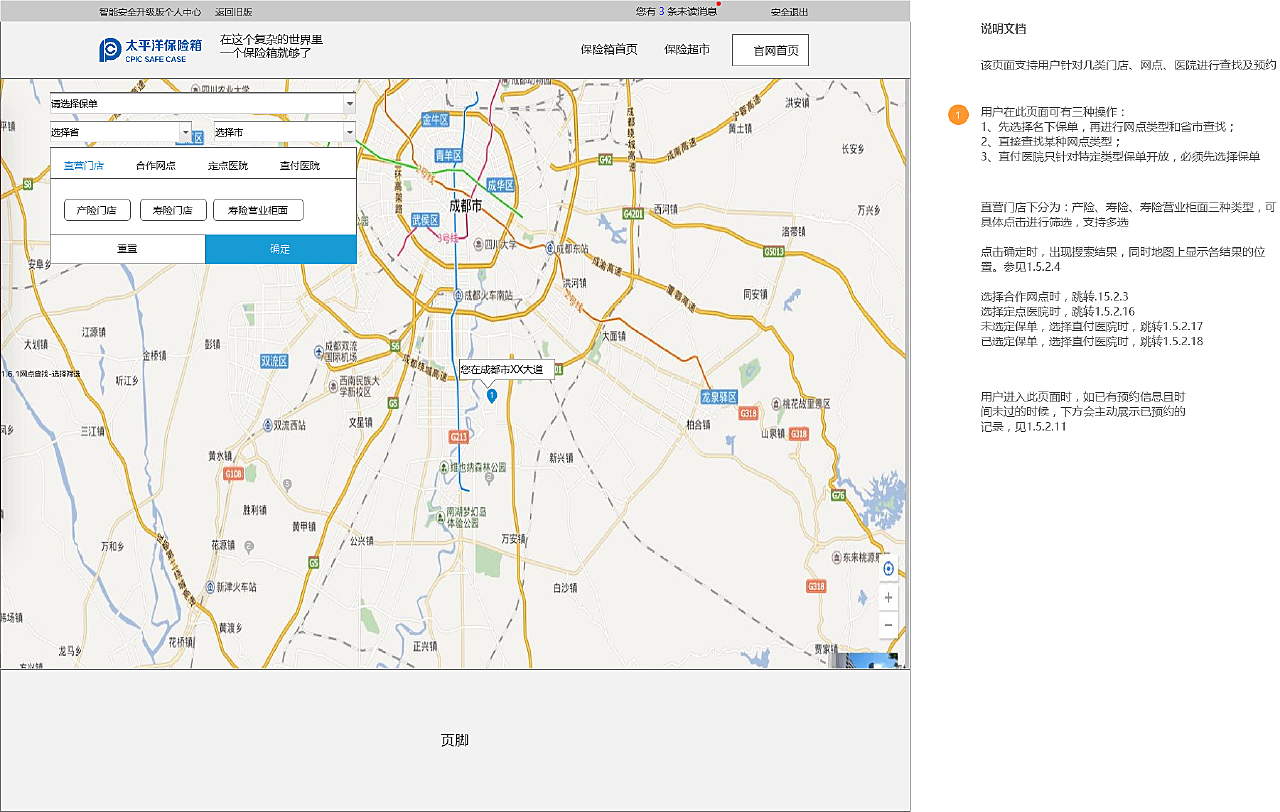Click the G4201 highway badge on map
This screenshot has height=812, width=1280.
click(x=633, y=213)
